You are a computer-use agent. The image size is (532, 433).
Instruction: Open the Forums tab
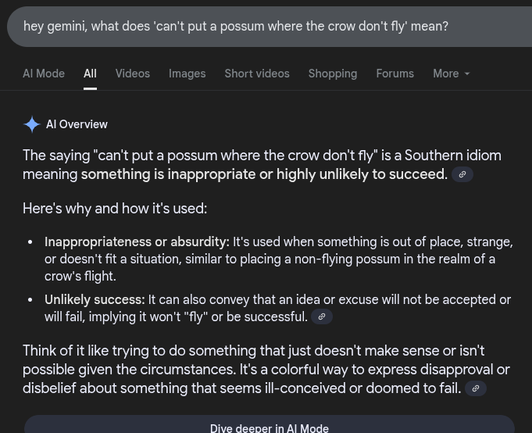click(x=395, y=74)
